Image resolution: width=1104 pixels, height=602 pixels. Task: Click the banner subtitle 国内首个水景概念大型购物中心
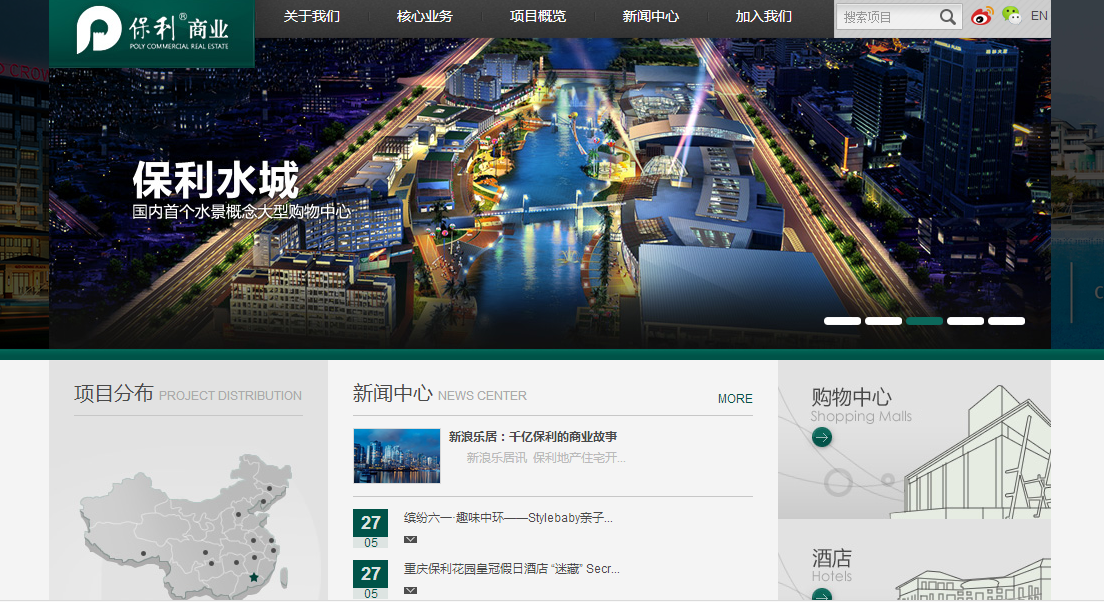coord(242,211)
